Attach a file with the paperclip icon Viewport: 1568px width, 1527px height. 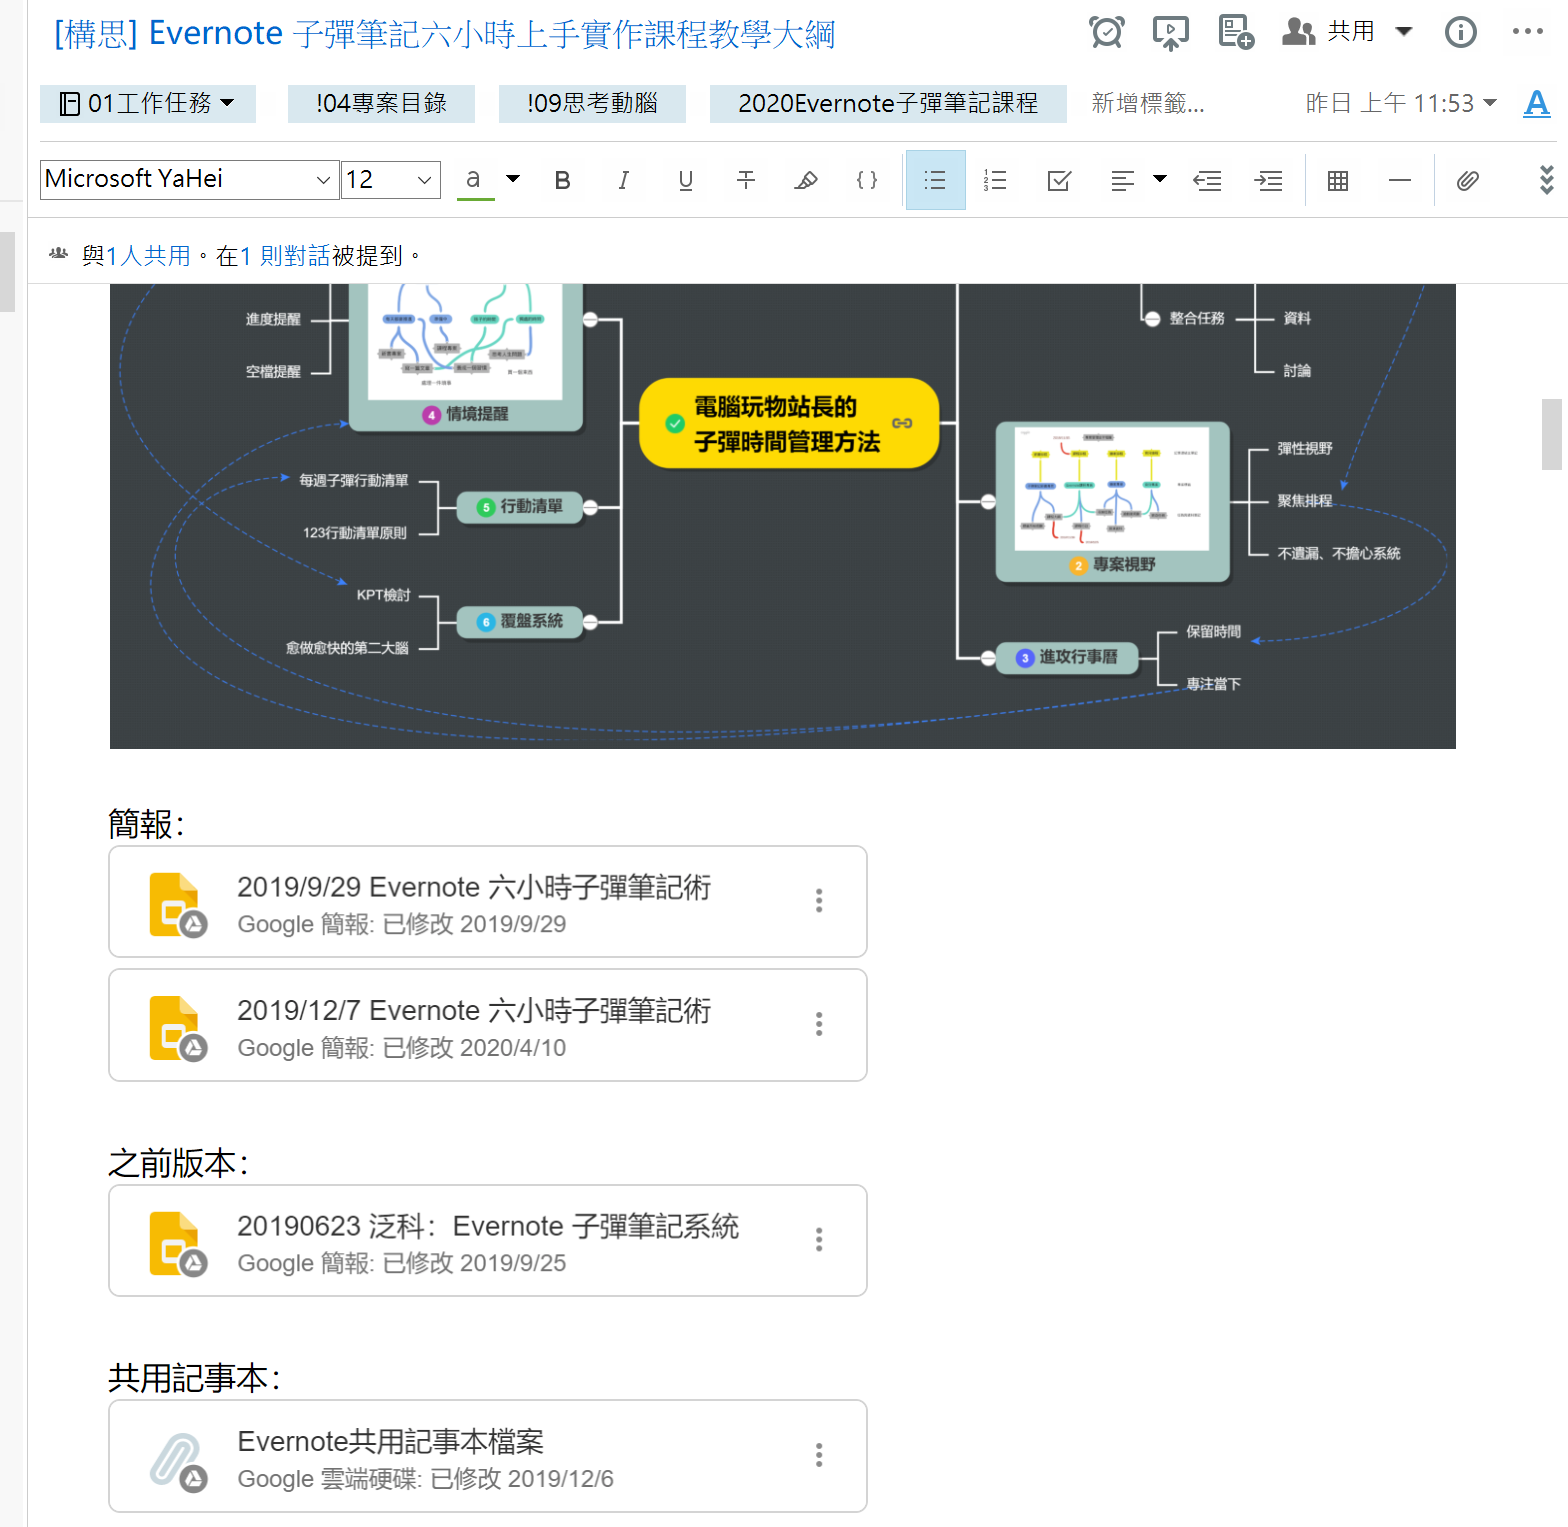pos(1467,180)
